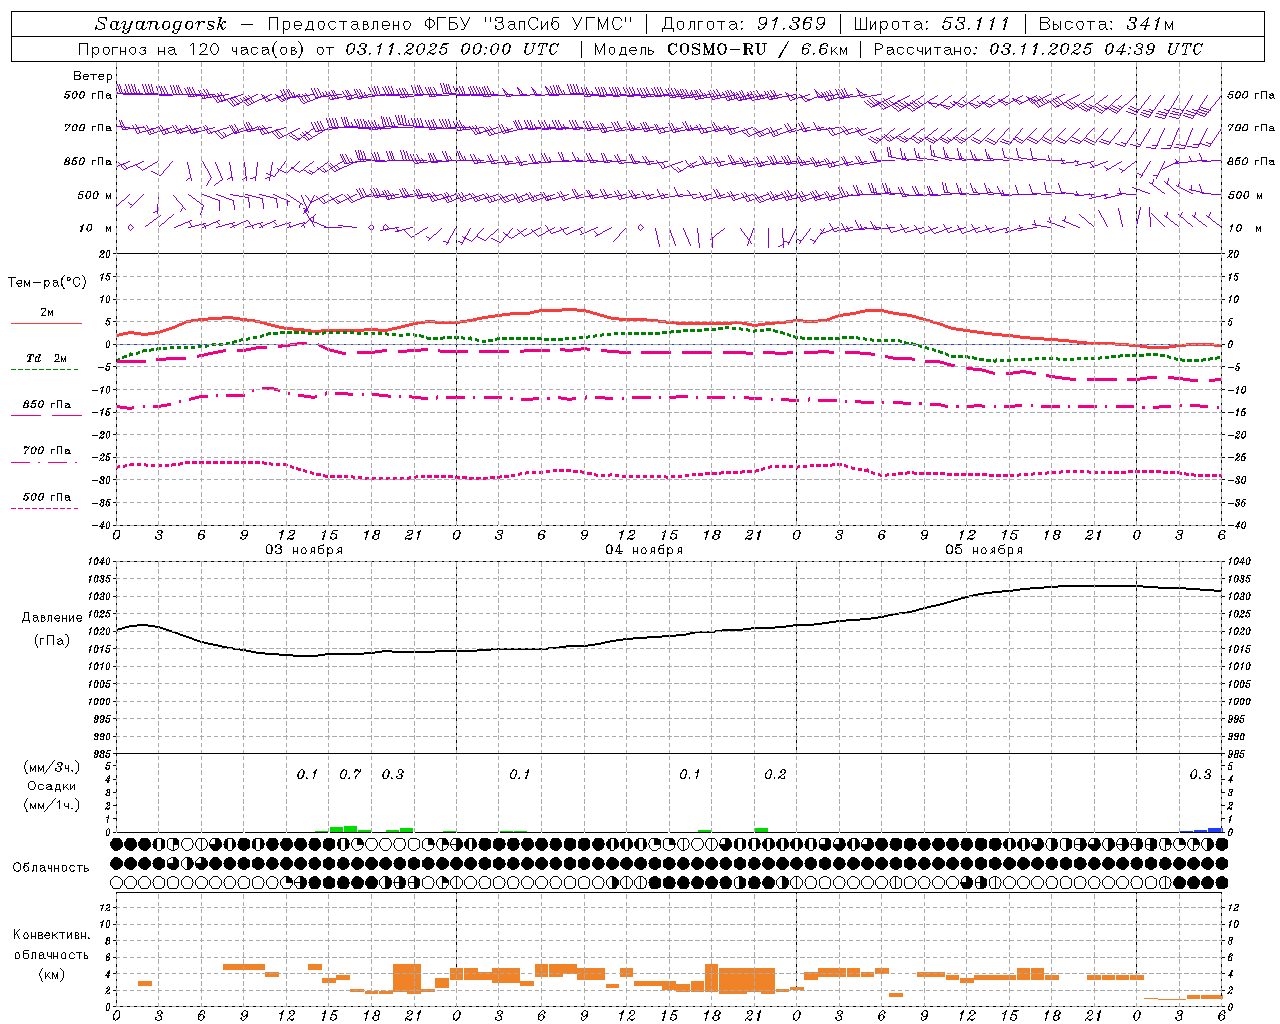This screenshot has width=1280, height=1024.
Task: Select the Модель COSMO-RU / 6.6км label
Action: pyautogui.click(x=721, y=49)
